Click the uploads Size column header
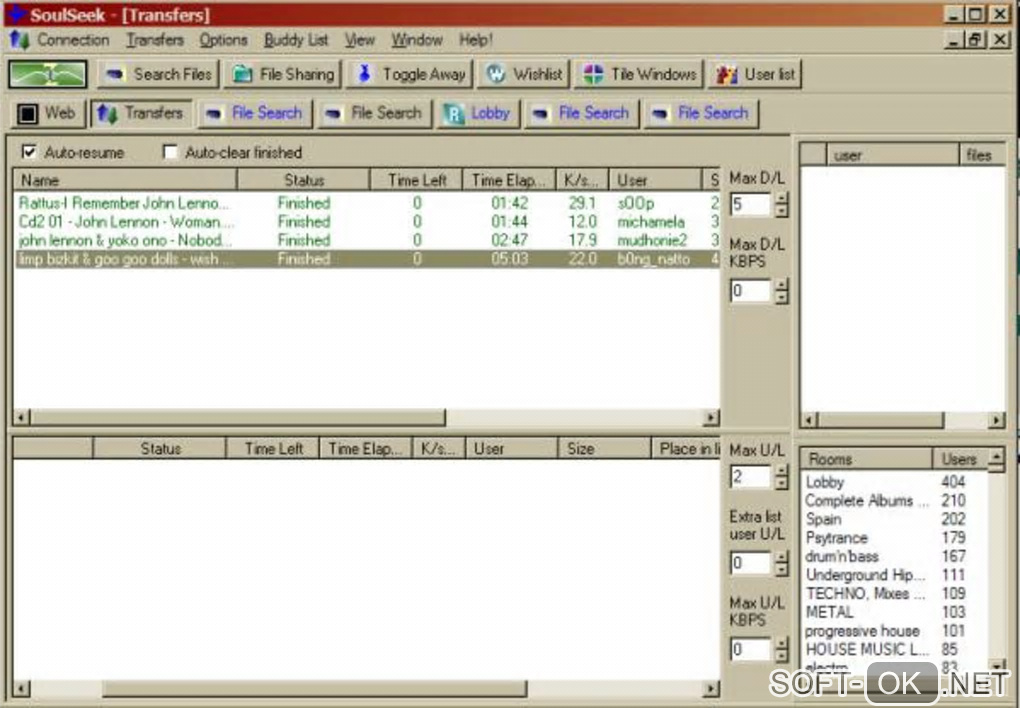Screen dimensions: 1020x708 [x=604, y=448]
